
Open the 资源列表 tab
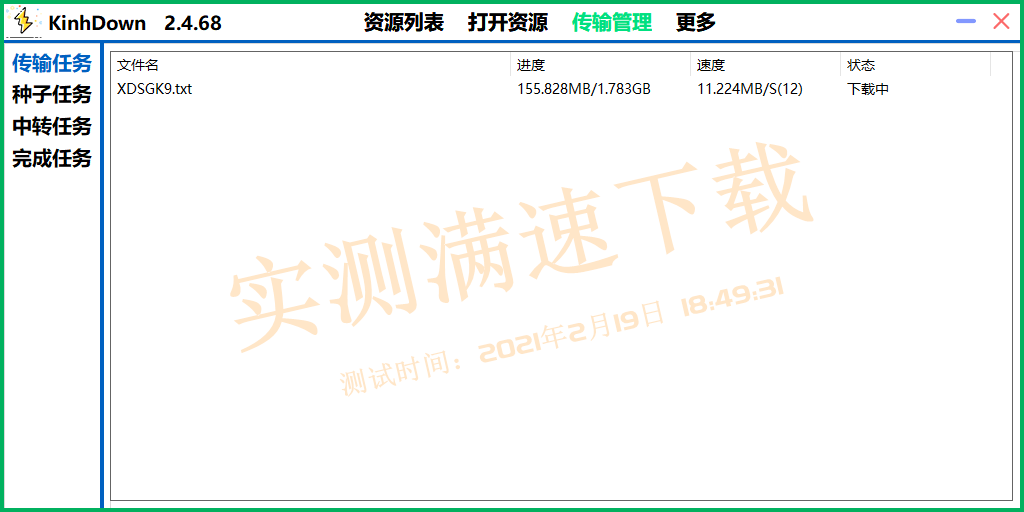(x=403, y=22)
